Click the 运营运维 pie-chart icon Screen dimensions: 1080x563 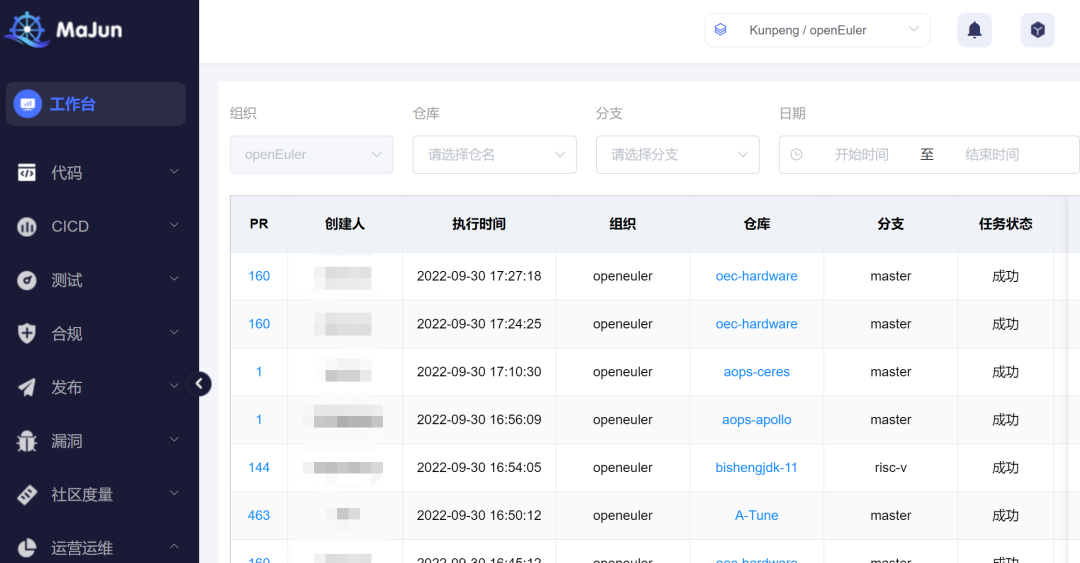pos(27,548)
